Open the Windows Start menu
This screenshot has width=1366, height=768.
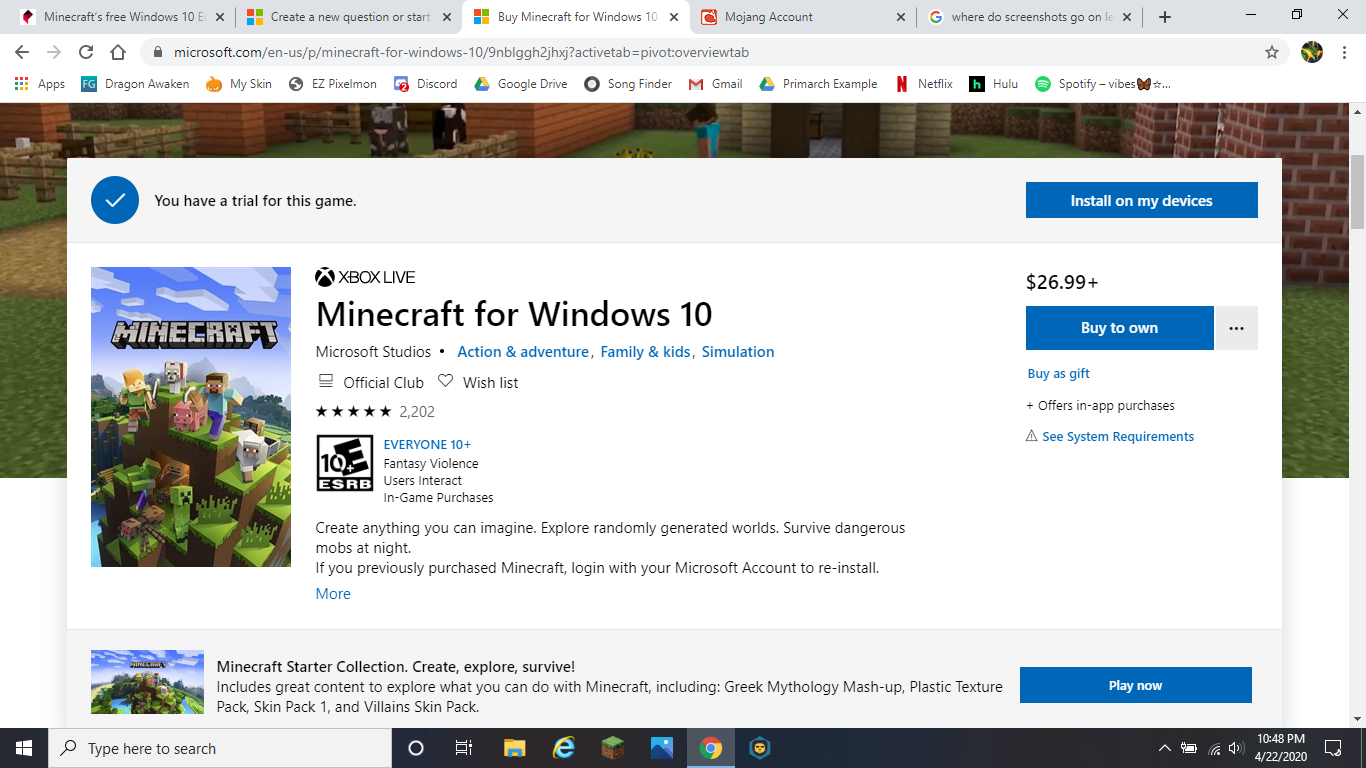click(x=24, y=748)
